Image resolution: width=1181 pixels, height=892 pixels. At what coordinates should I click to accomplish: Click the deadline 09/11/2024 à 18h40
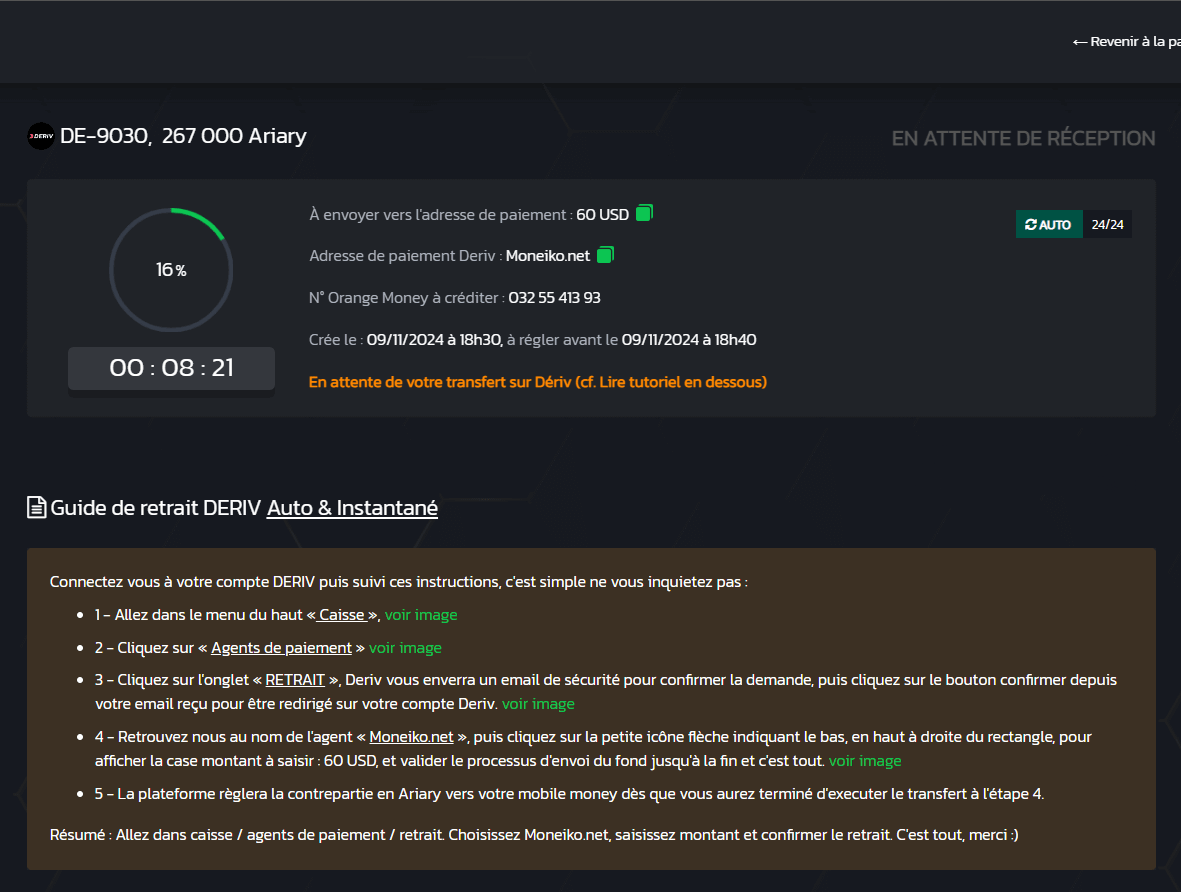(x=688, y=340)
